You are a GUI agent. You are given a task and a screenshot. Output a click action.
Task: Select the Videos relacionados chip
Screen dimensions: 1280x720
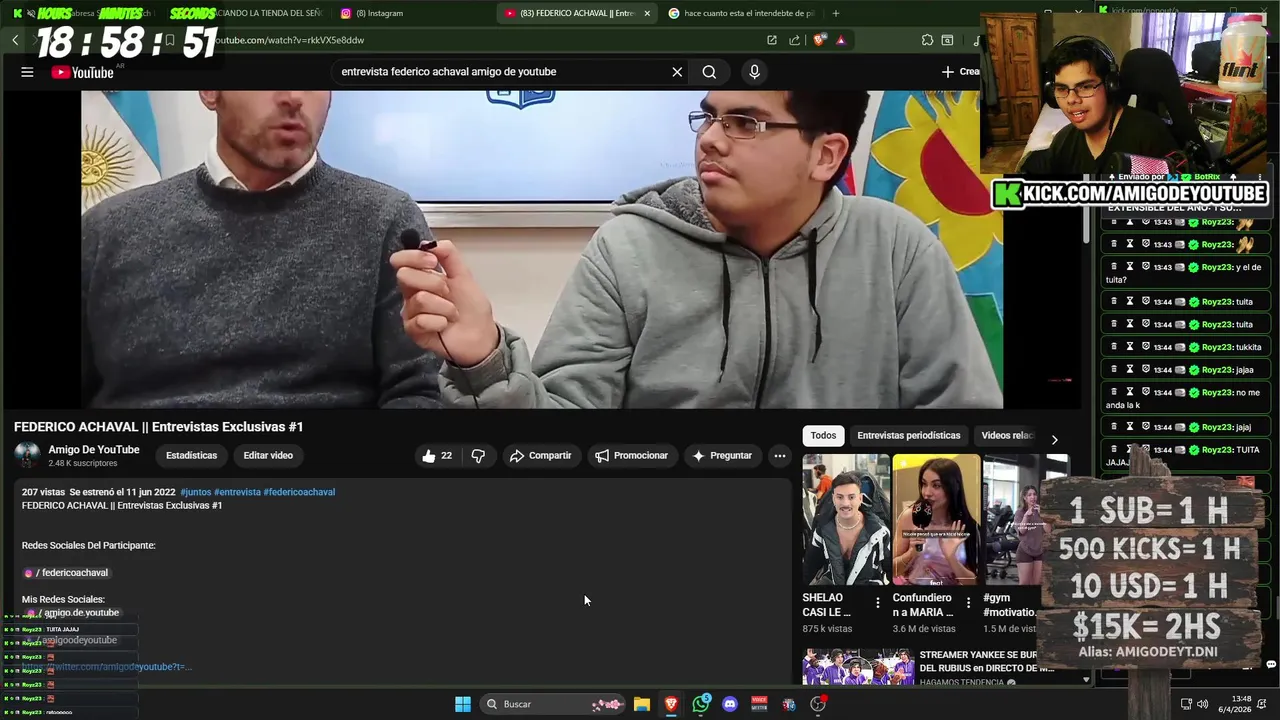coord(1007,436)
